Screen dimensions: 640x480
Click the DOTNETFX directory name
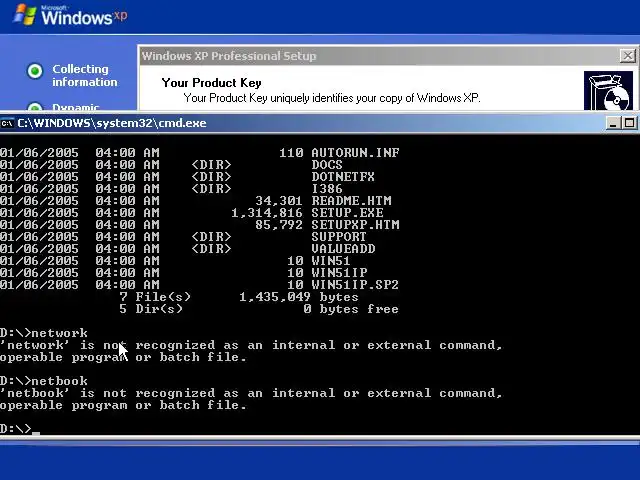pos(343,177)
